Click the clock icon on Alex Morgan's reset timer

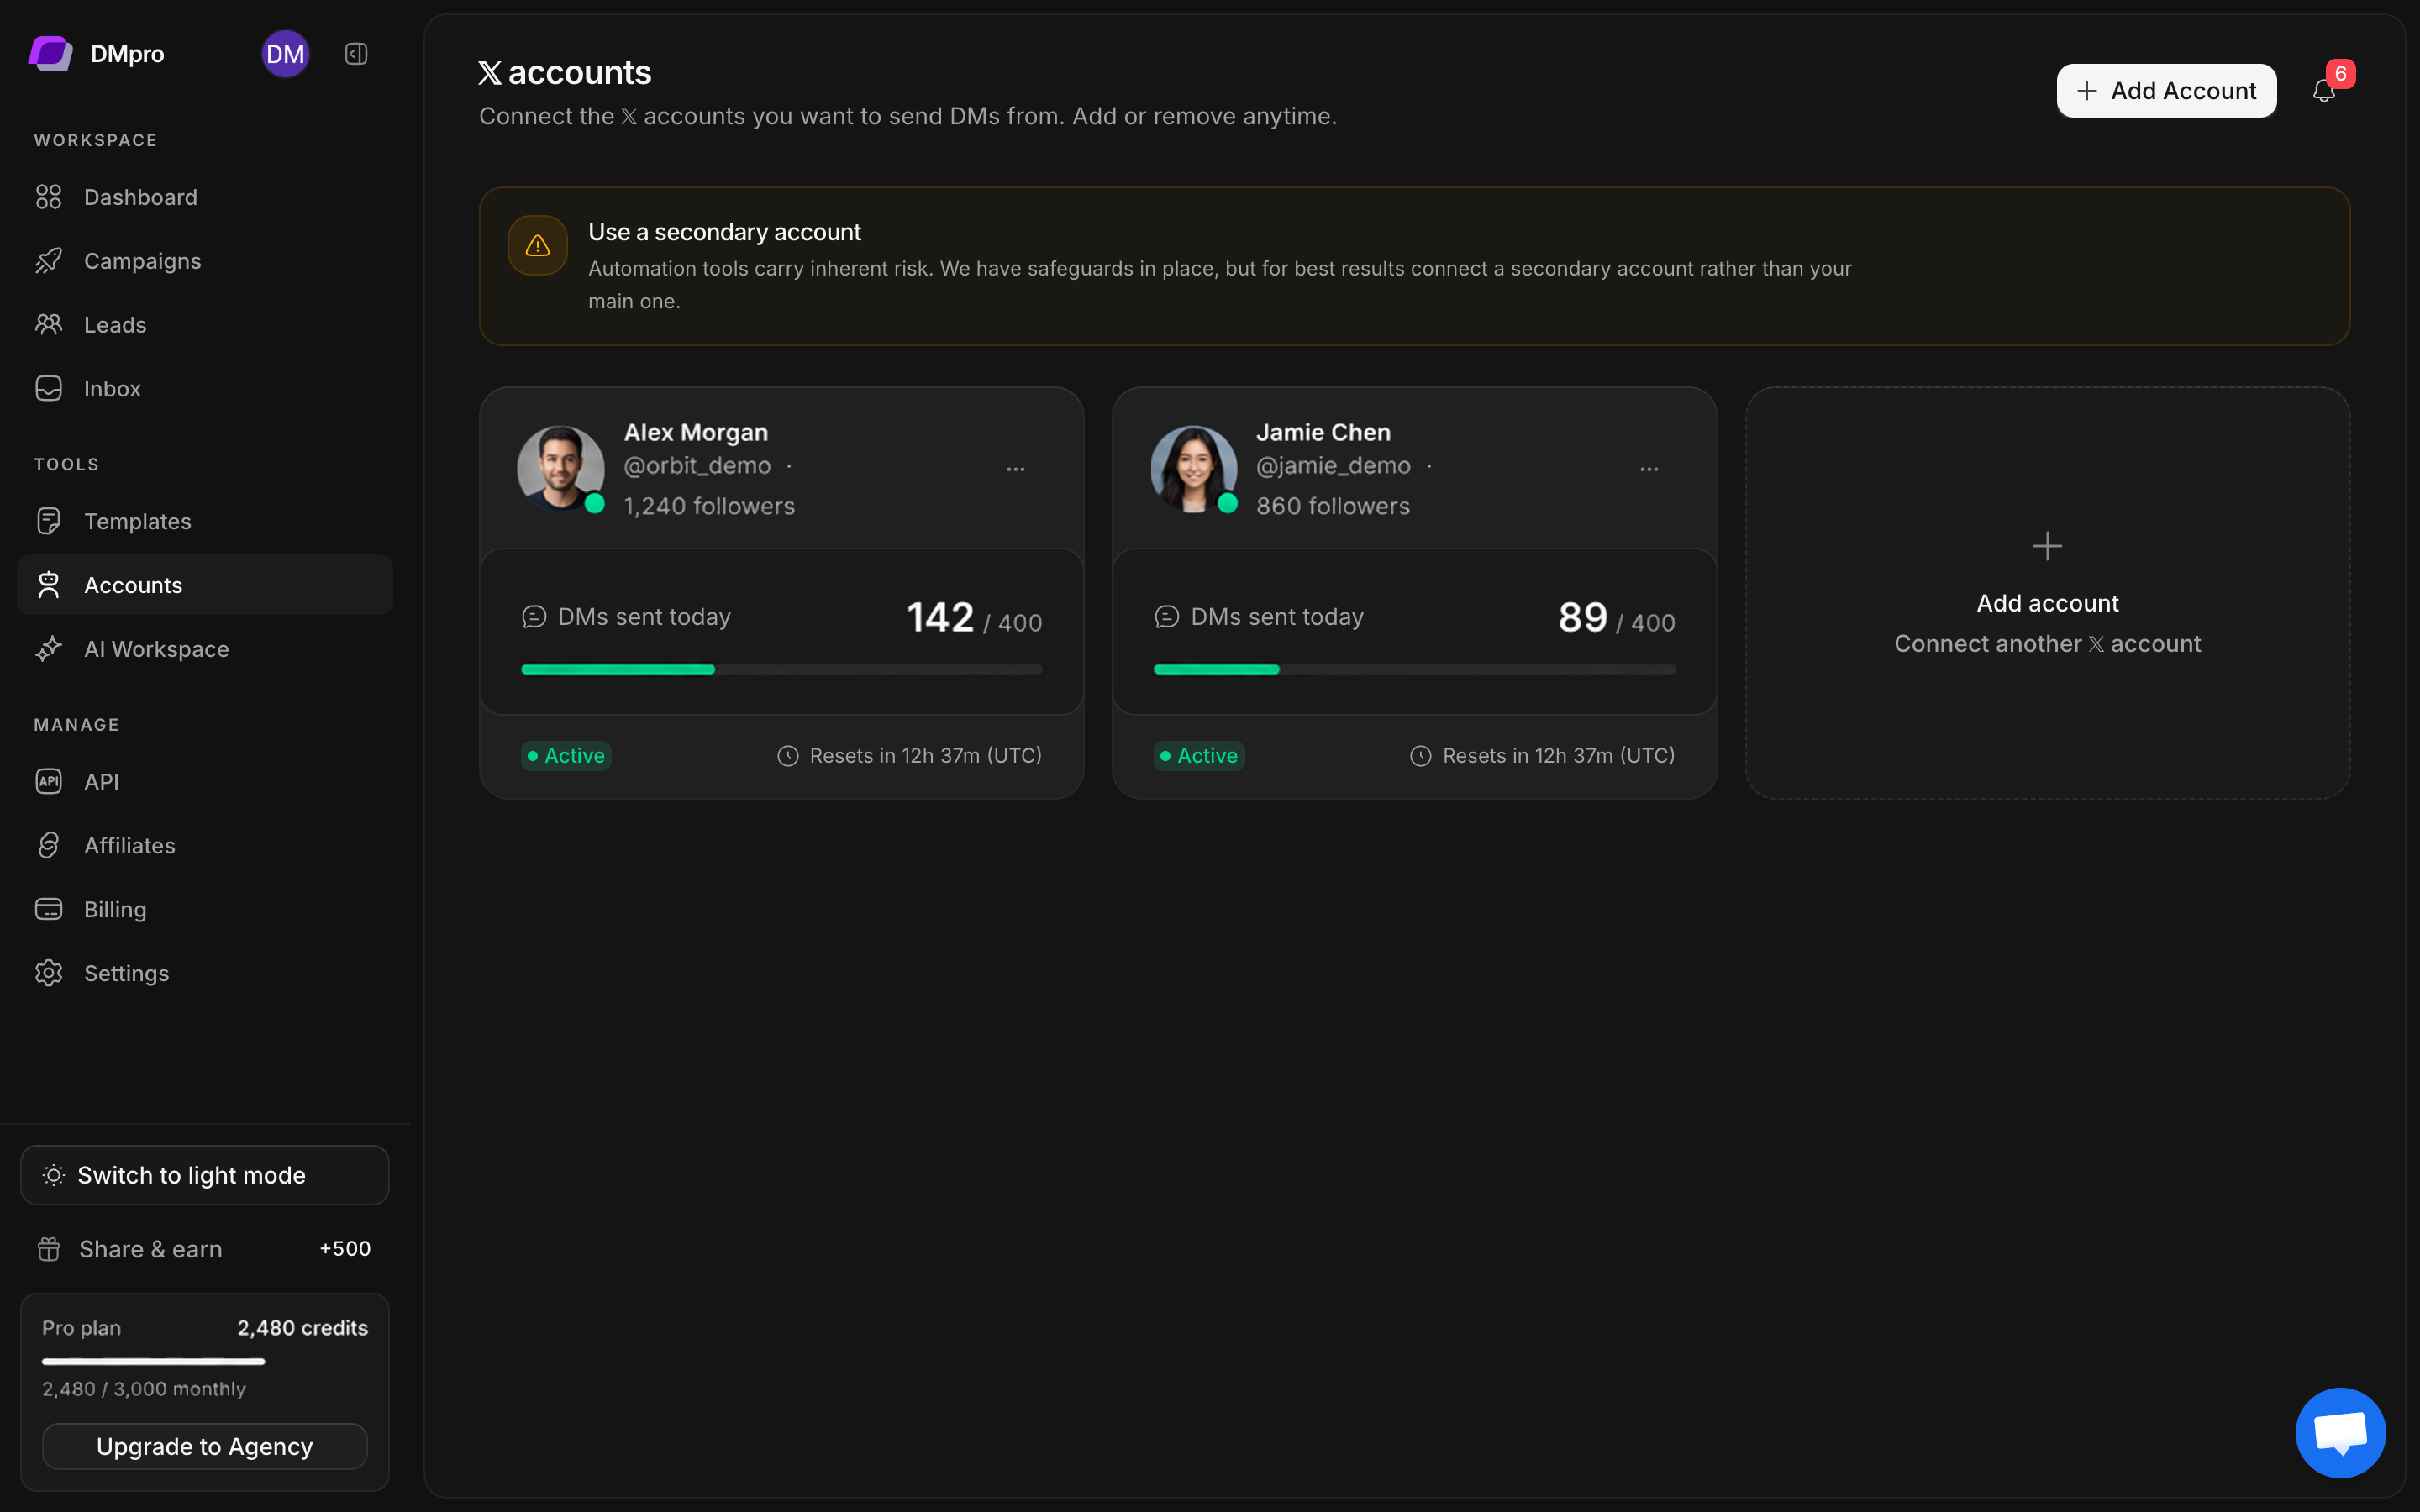pos(788,756)
